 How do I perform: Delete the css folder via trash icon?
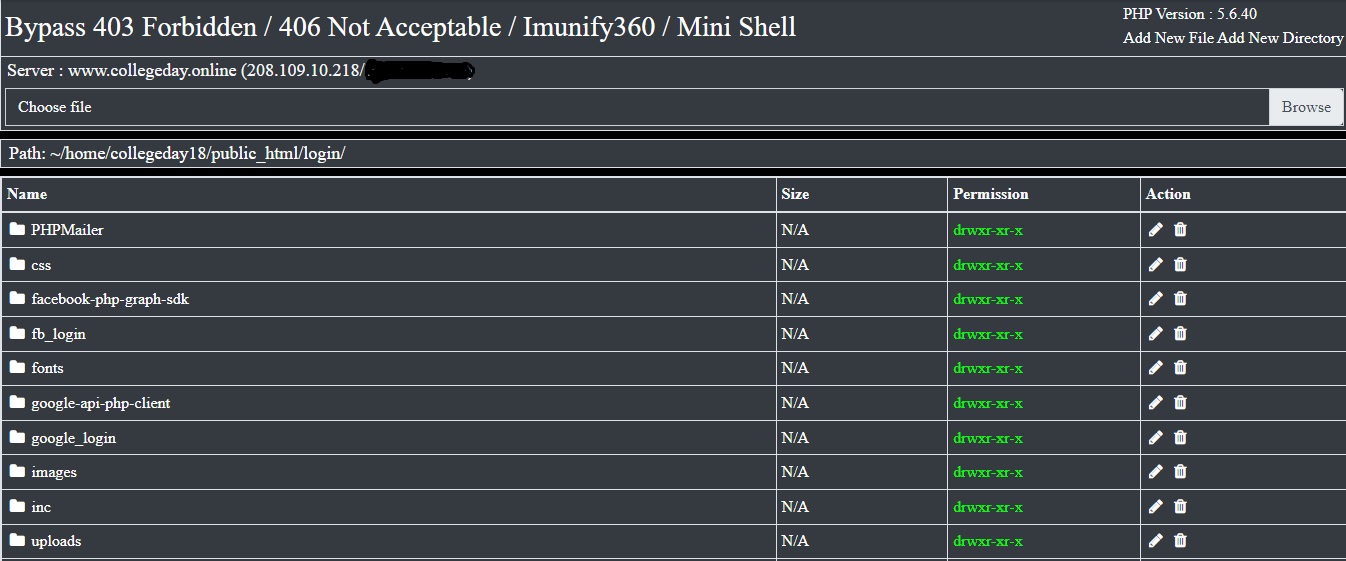click(1180, 265)
